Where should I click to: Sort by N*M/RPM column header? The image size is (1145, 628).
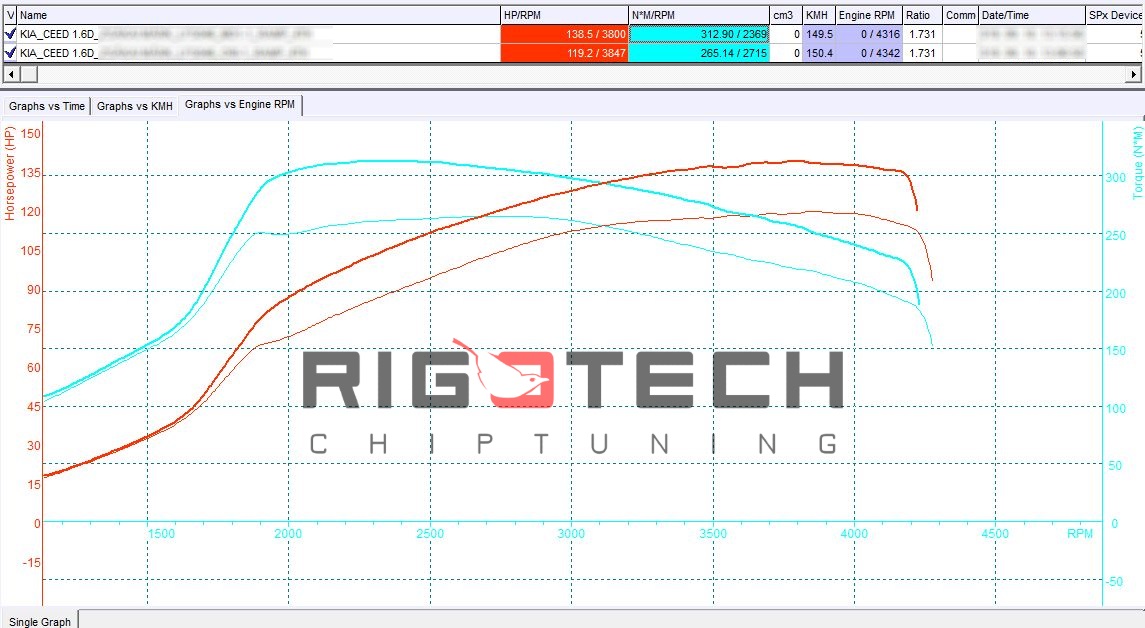pos(699,15)
